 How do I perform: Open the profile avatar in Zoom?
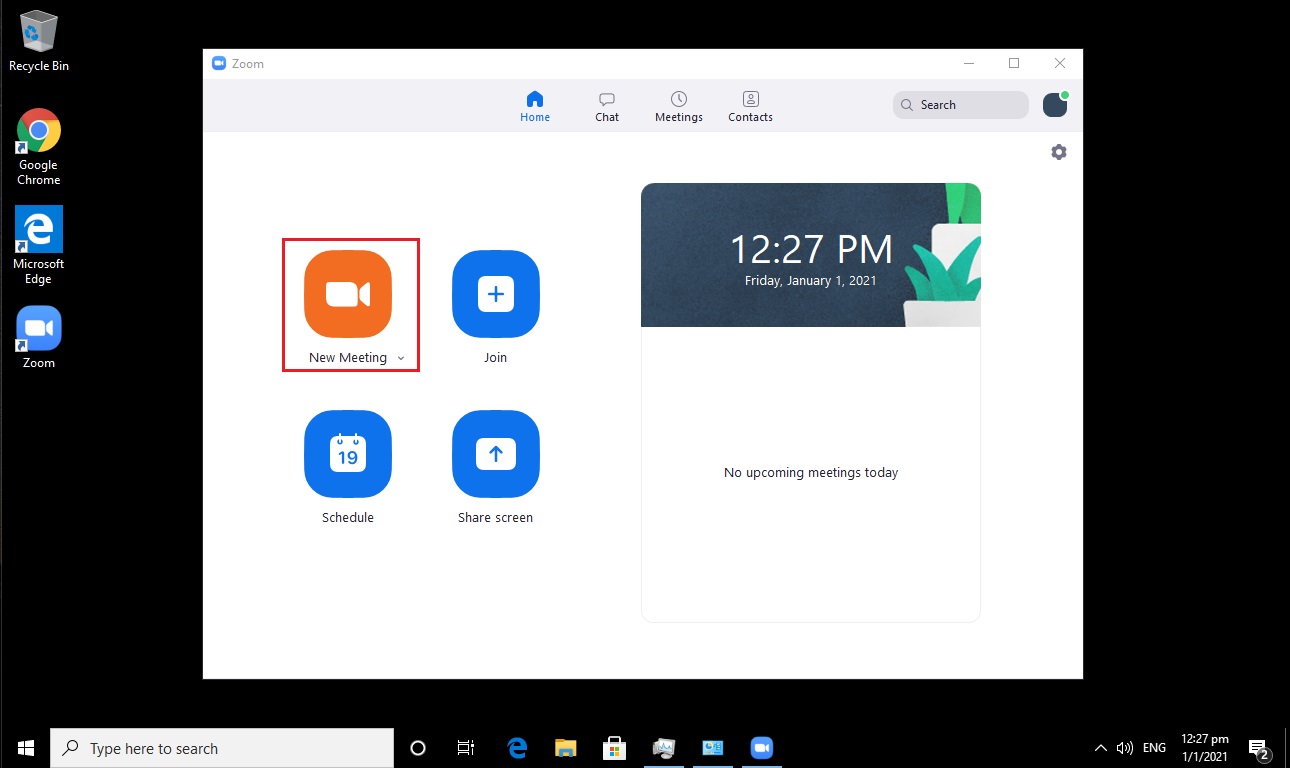1055,105
